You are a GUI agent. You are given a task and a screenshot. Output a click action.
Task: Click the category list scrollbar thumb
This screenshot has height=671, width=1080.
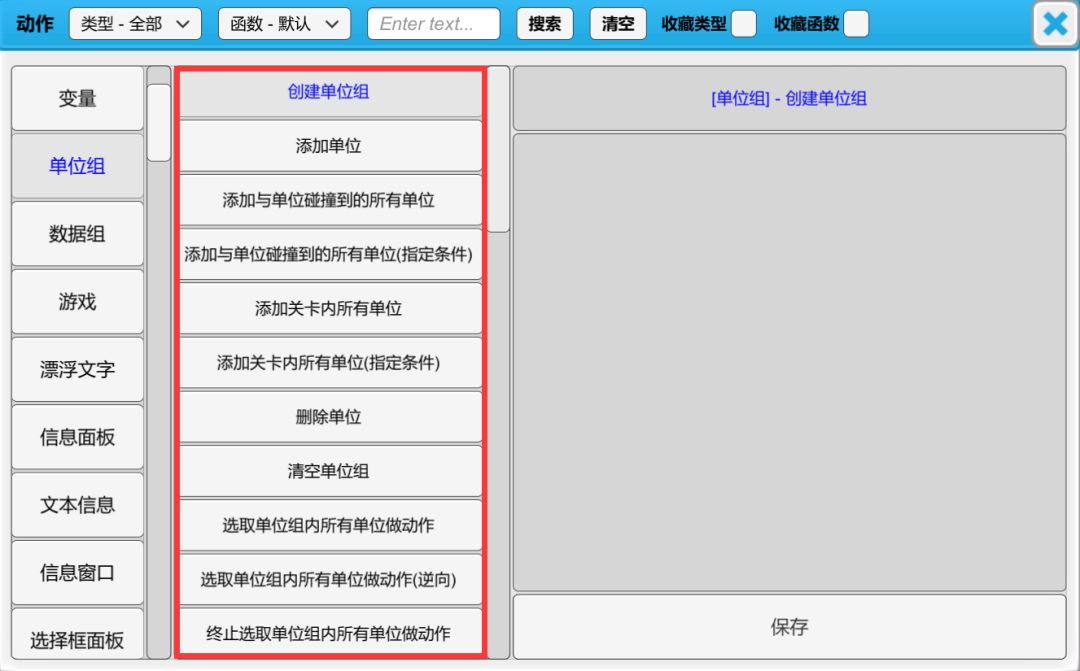click(x=159, y=123)
